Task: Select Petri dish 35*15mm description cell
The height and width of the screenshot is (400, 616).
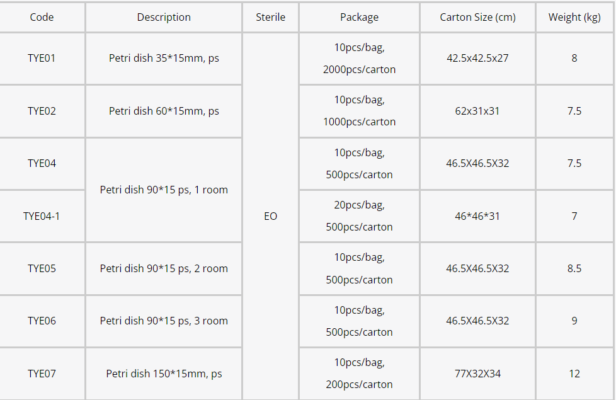Action: tap(163, 58)
